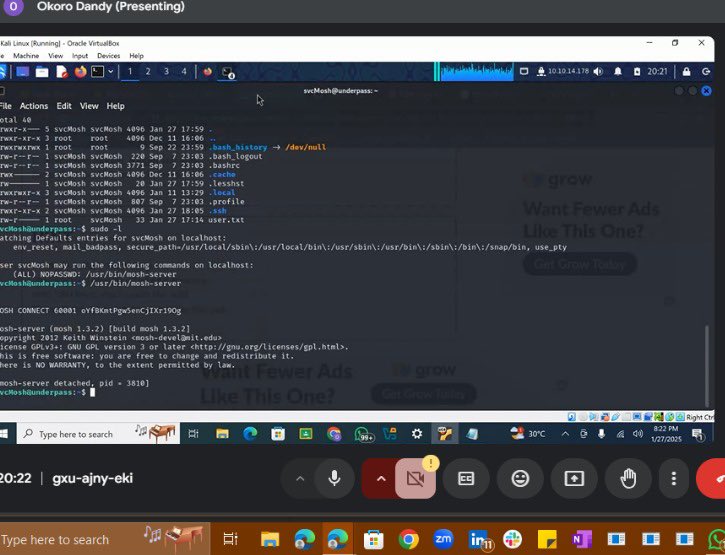Screen dimensions: 725x555
Task: Click the Kali show desktop panel icon
Action: [22, 72]
